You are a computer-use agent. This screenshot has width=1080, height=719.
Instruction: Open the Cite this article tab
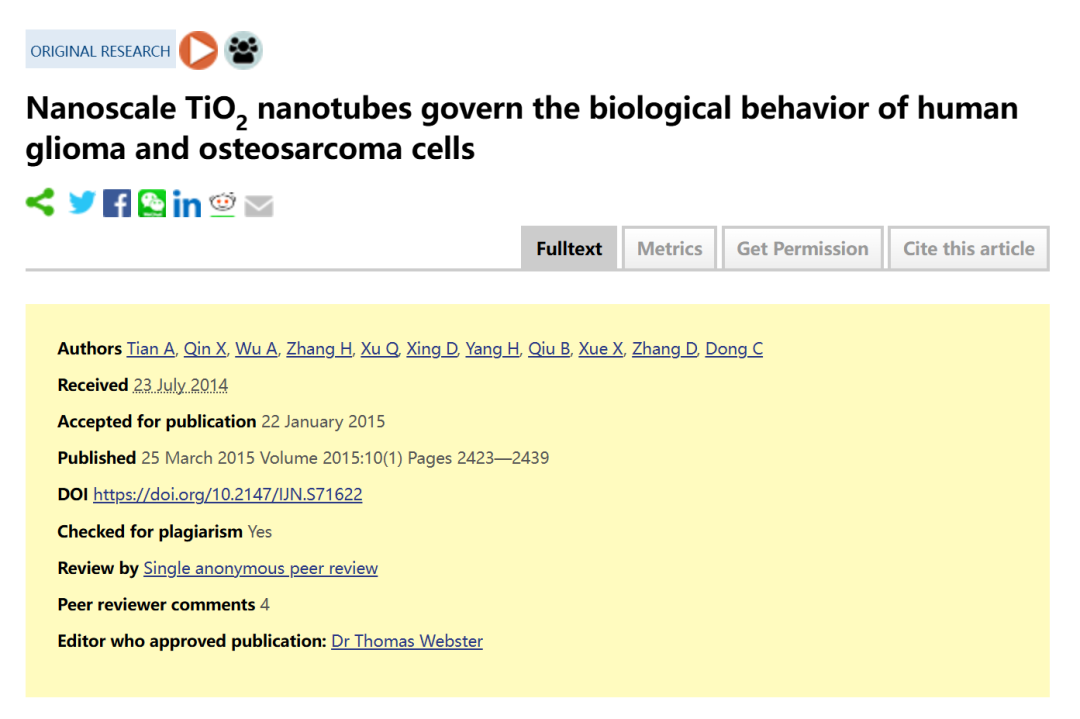(x=968, y=249)
